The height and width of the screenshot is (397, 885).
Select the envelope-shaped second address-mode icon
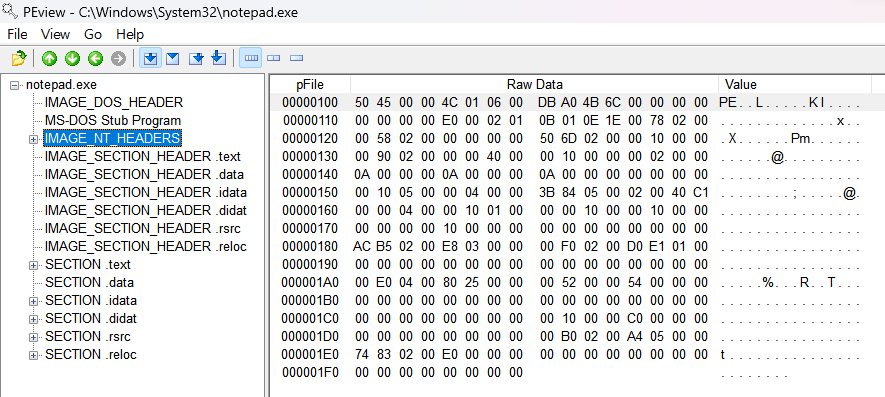click(x=173, y=58)
